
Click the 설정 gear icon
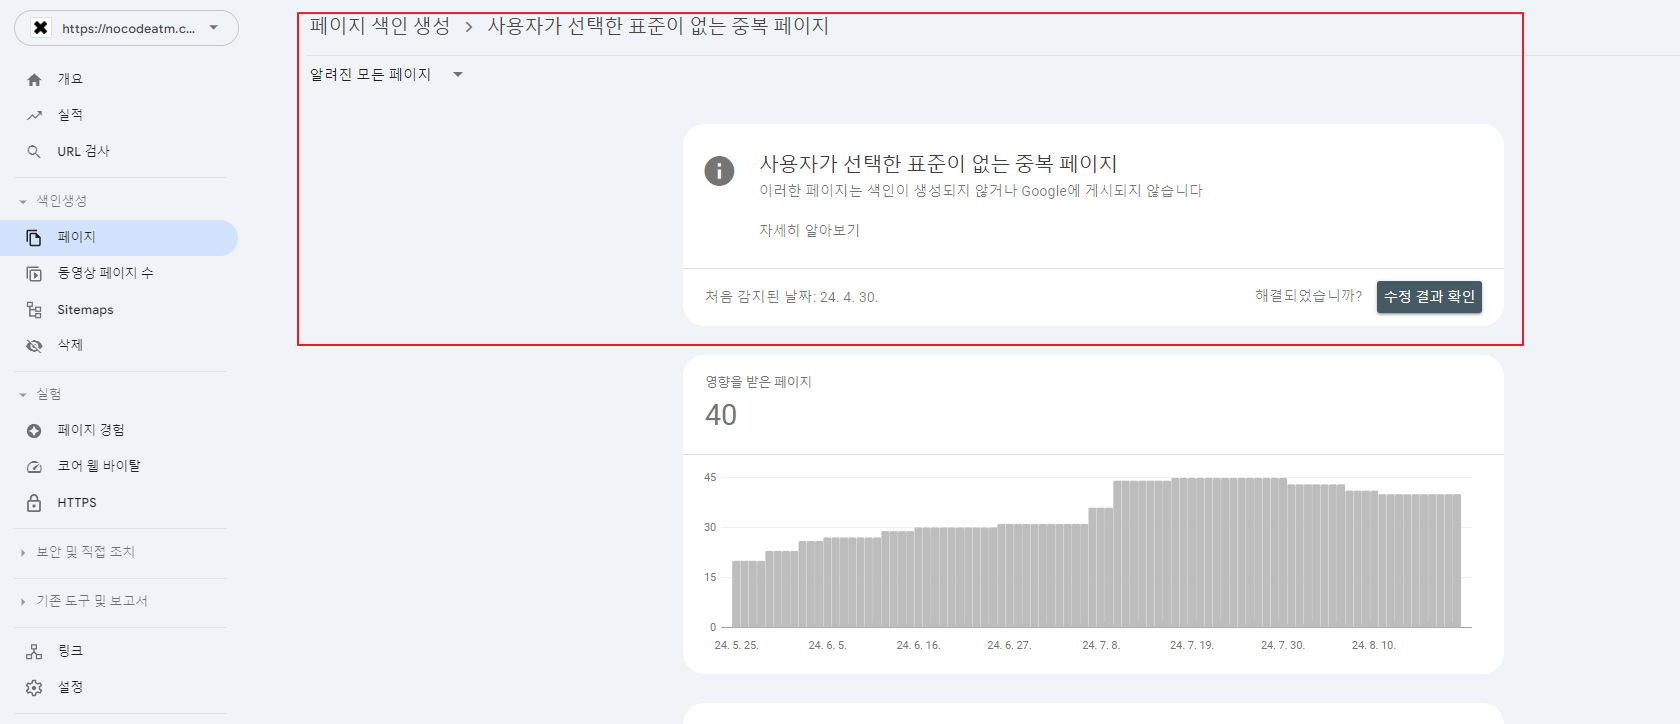pyautogui.click(x=34, y=688)
